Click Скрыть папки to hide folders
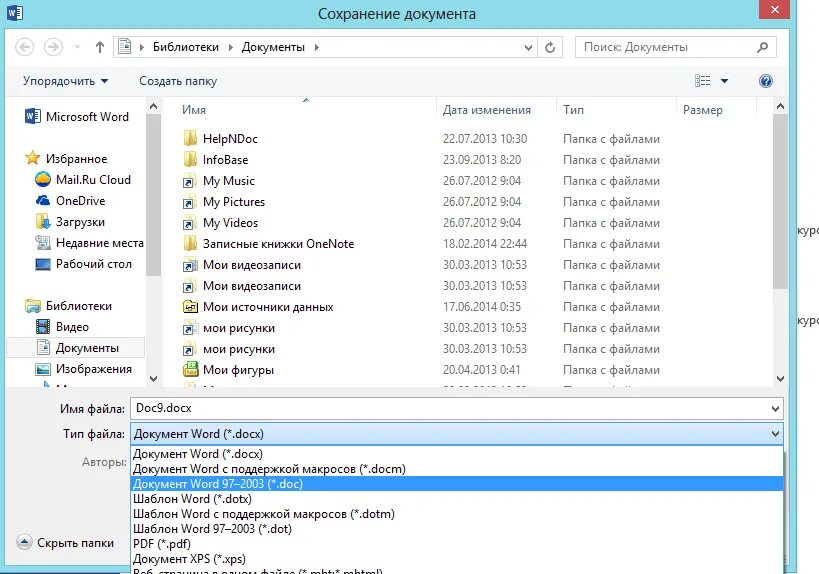 click(x=65, y=543)
